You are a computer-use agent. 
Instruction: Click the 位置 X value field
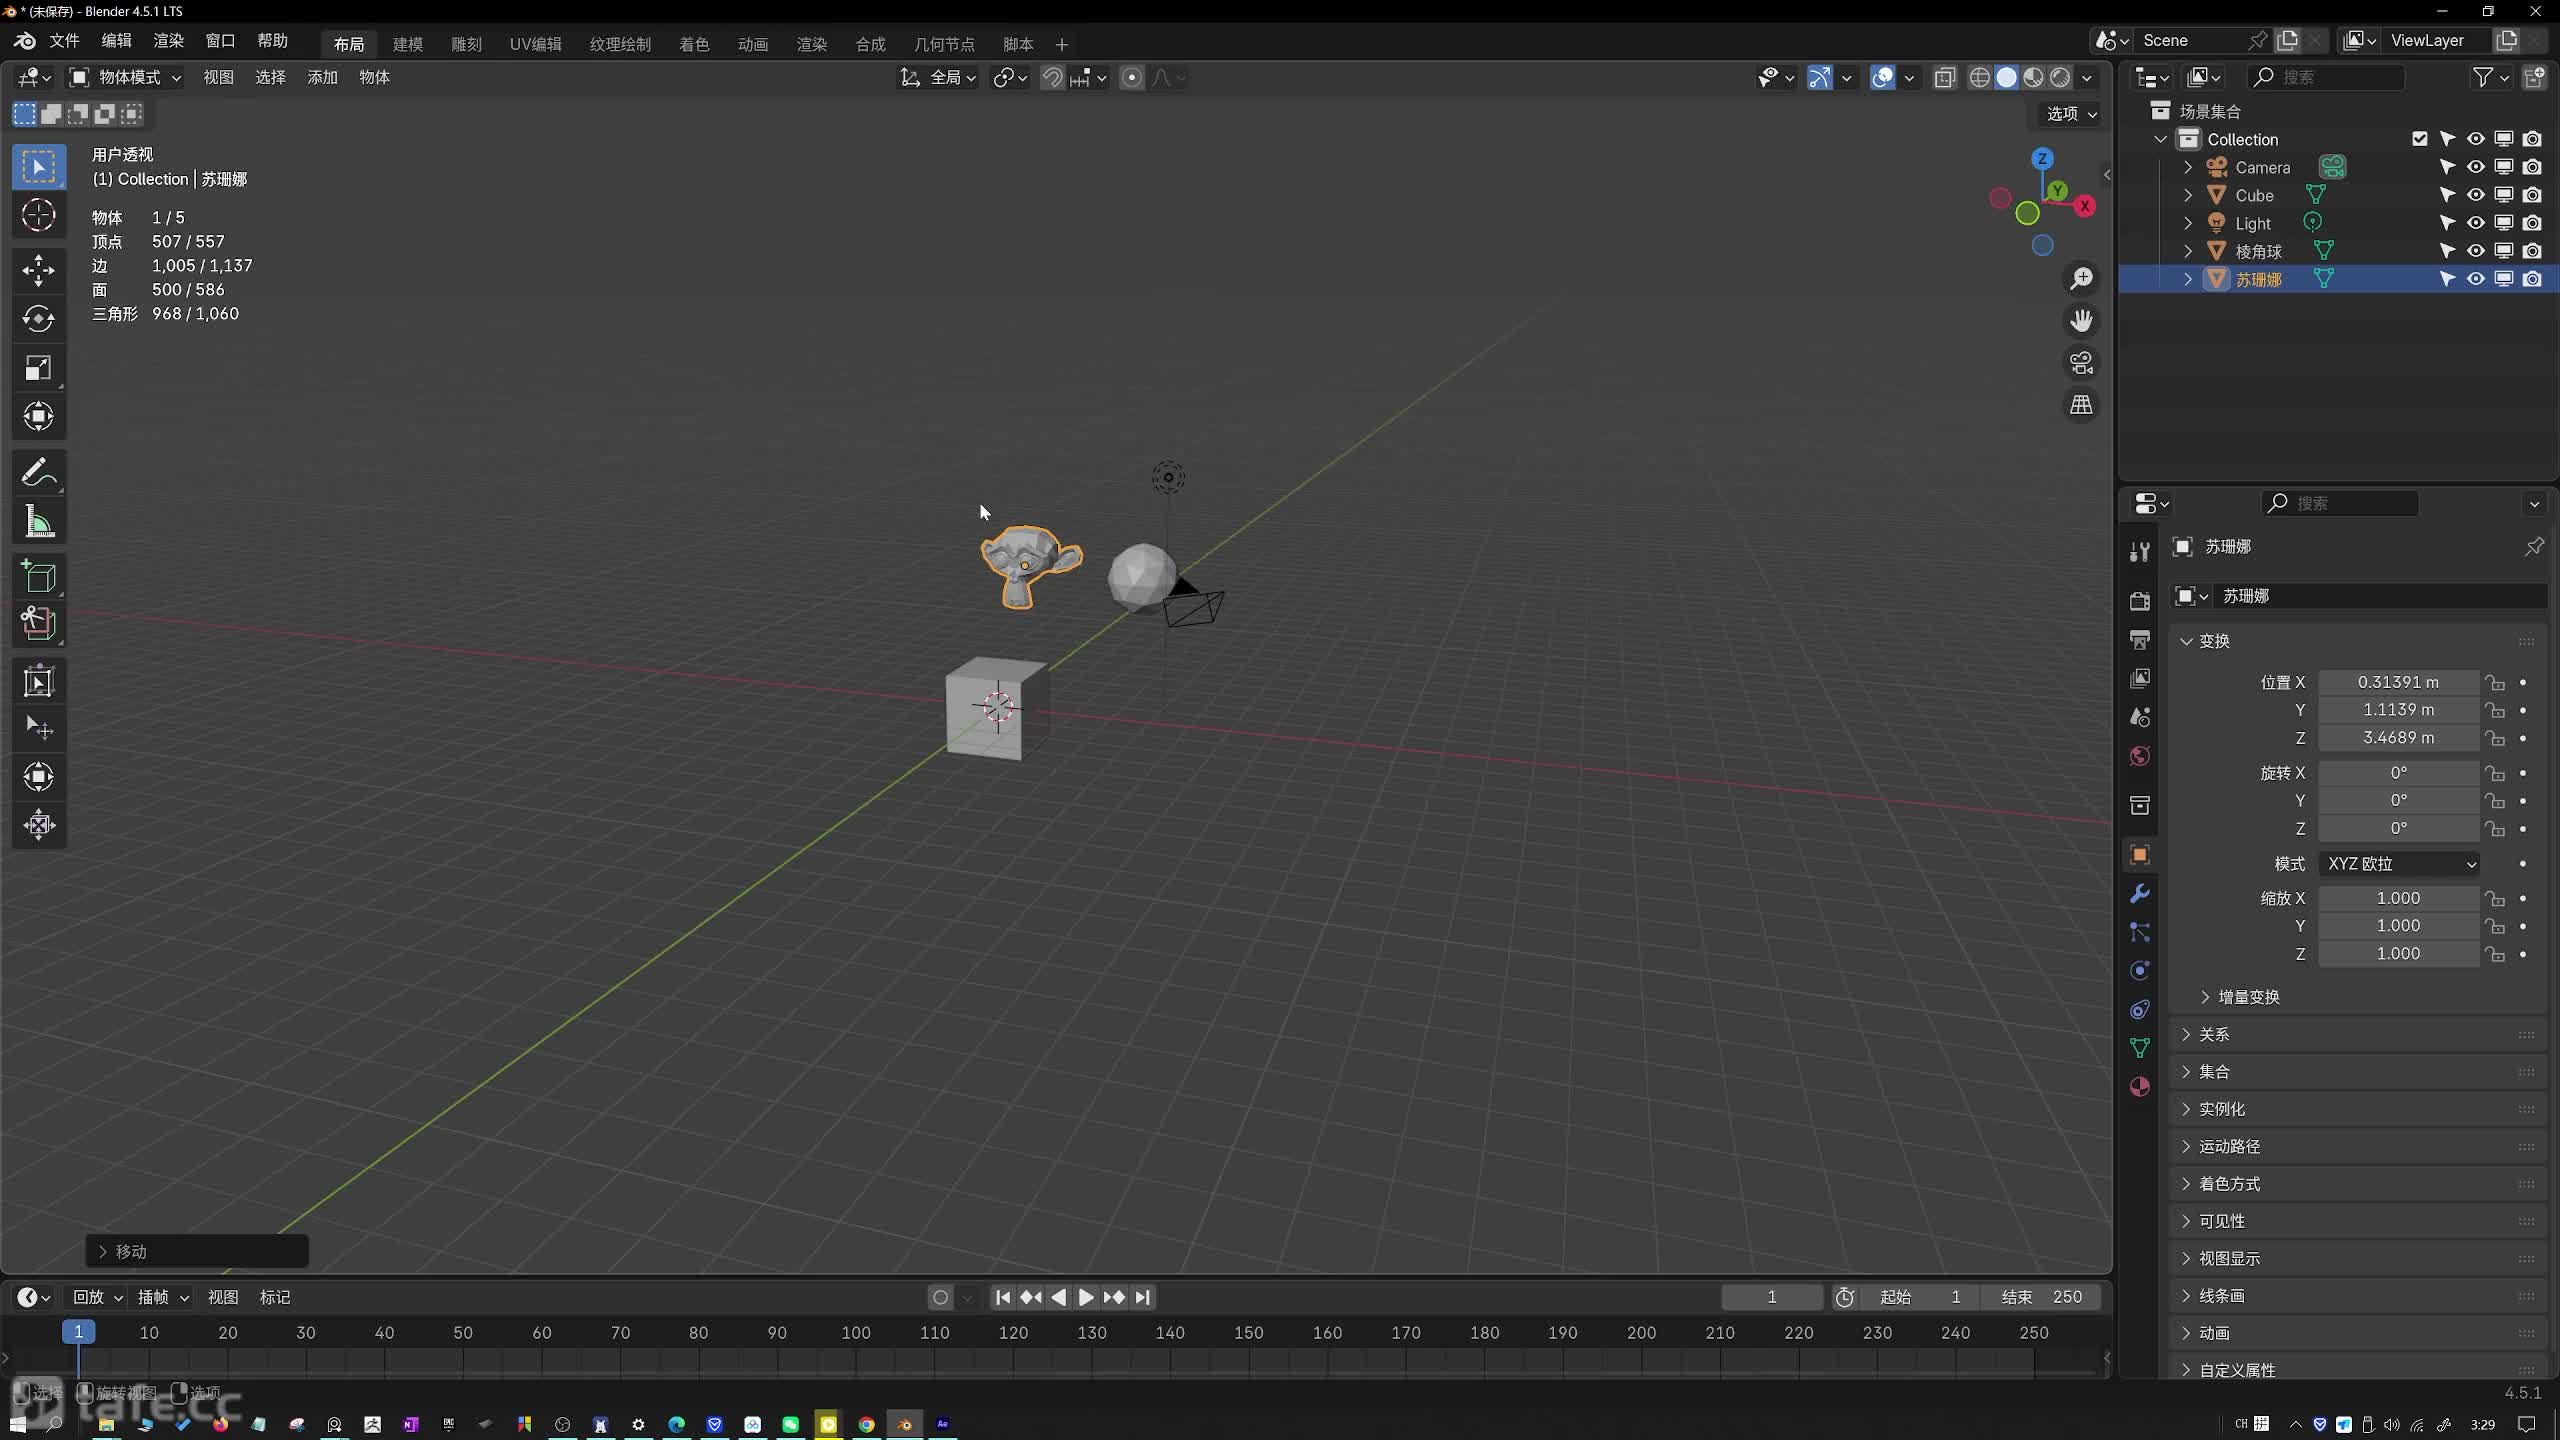click(2397, 682)
